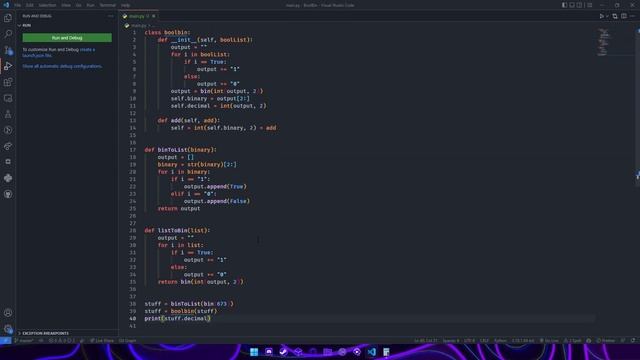The image size is (640, 360).
Task: Click the Spell checker status item
Action: (x=573, y=340)
